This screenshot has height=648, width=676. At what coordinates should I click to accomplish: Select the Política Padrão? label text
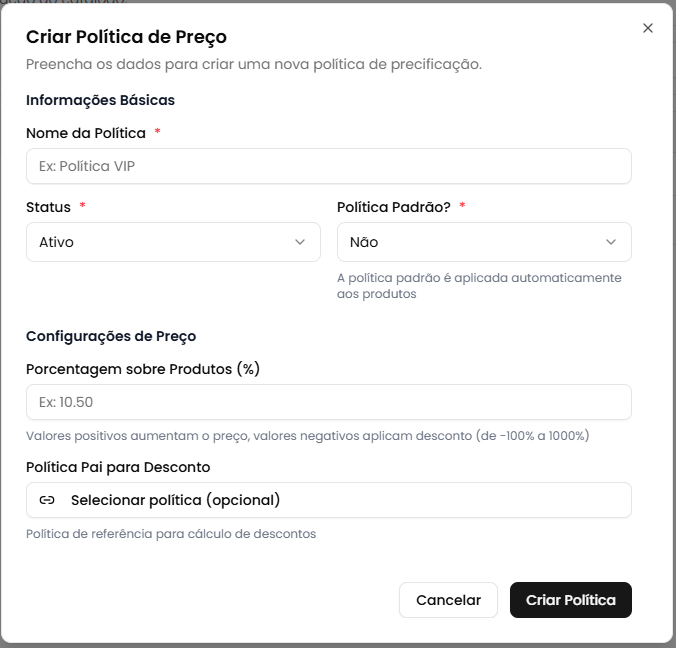[x=394, y=207]
